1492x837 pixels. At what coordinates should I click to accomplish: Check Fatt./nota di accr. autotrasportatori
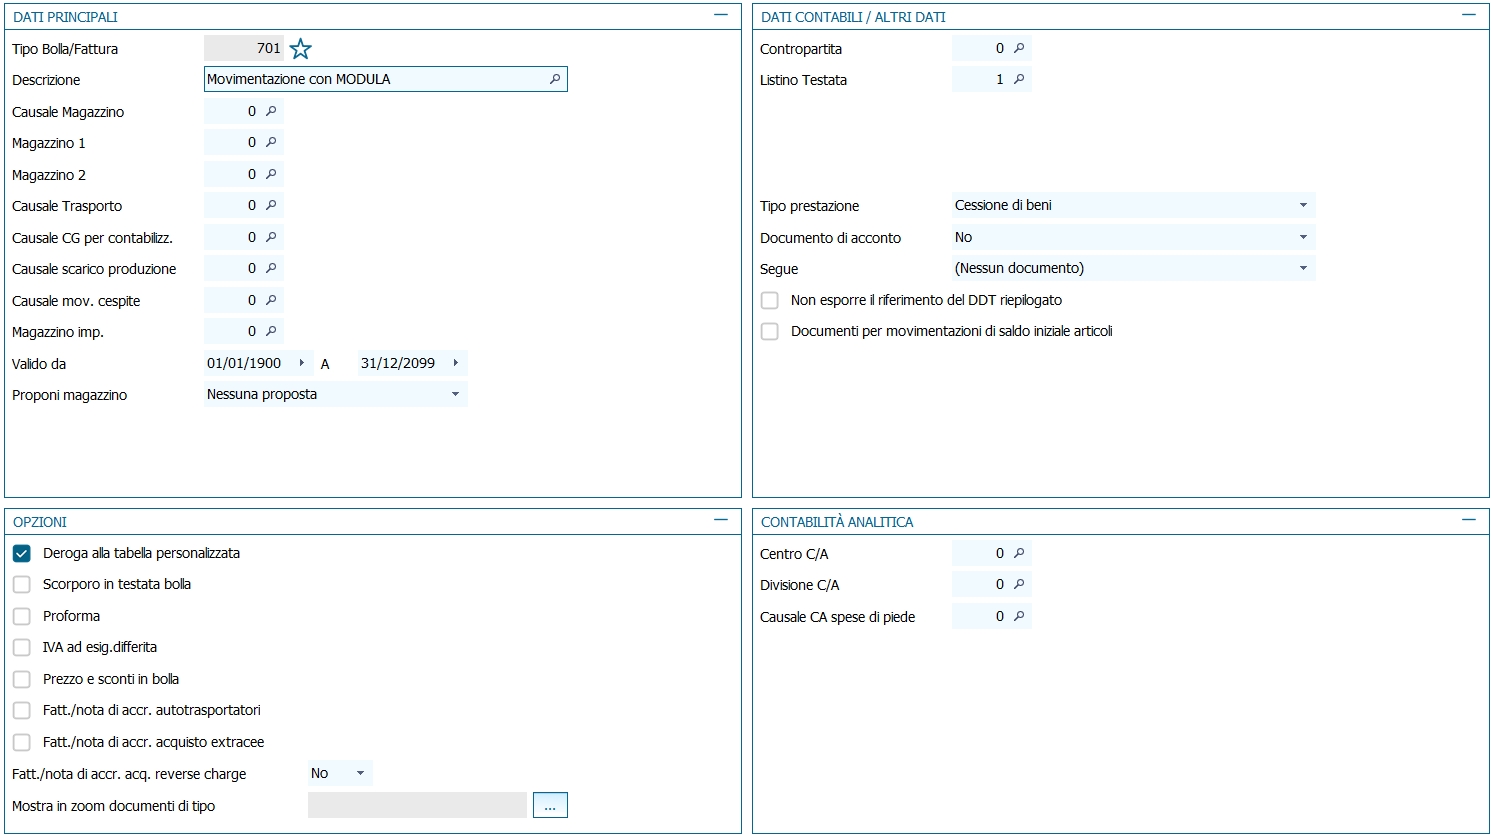(x=22, y=710)
